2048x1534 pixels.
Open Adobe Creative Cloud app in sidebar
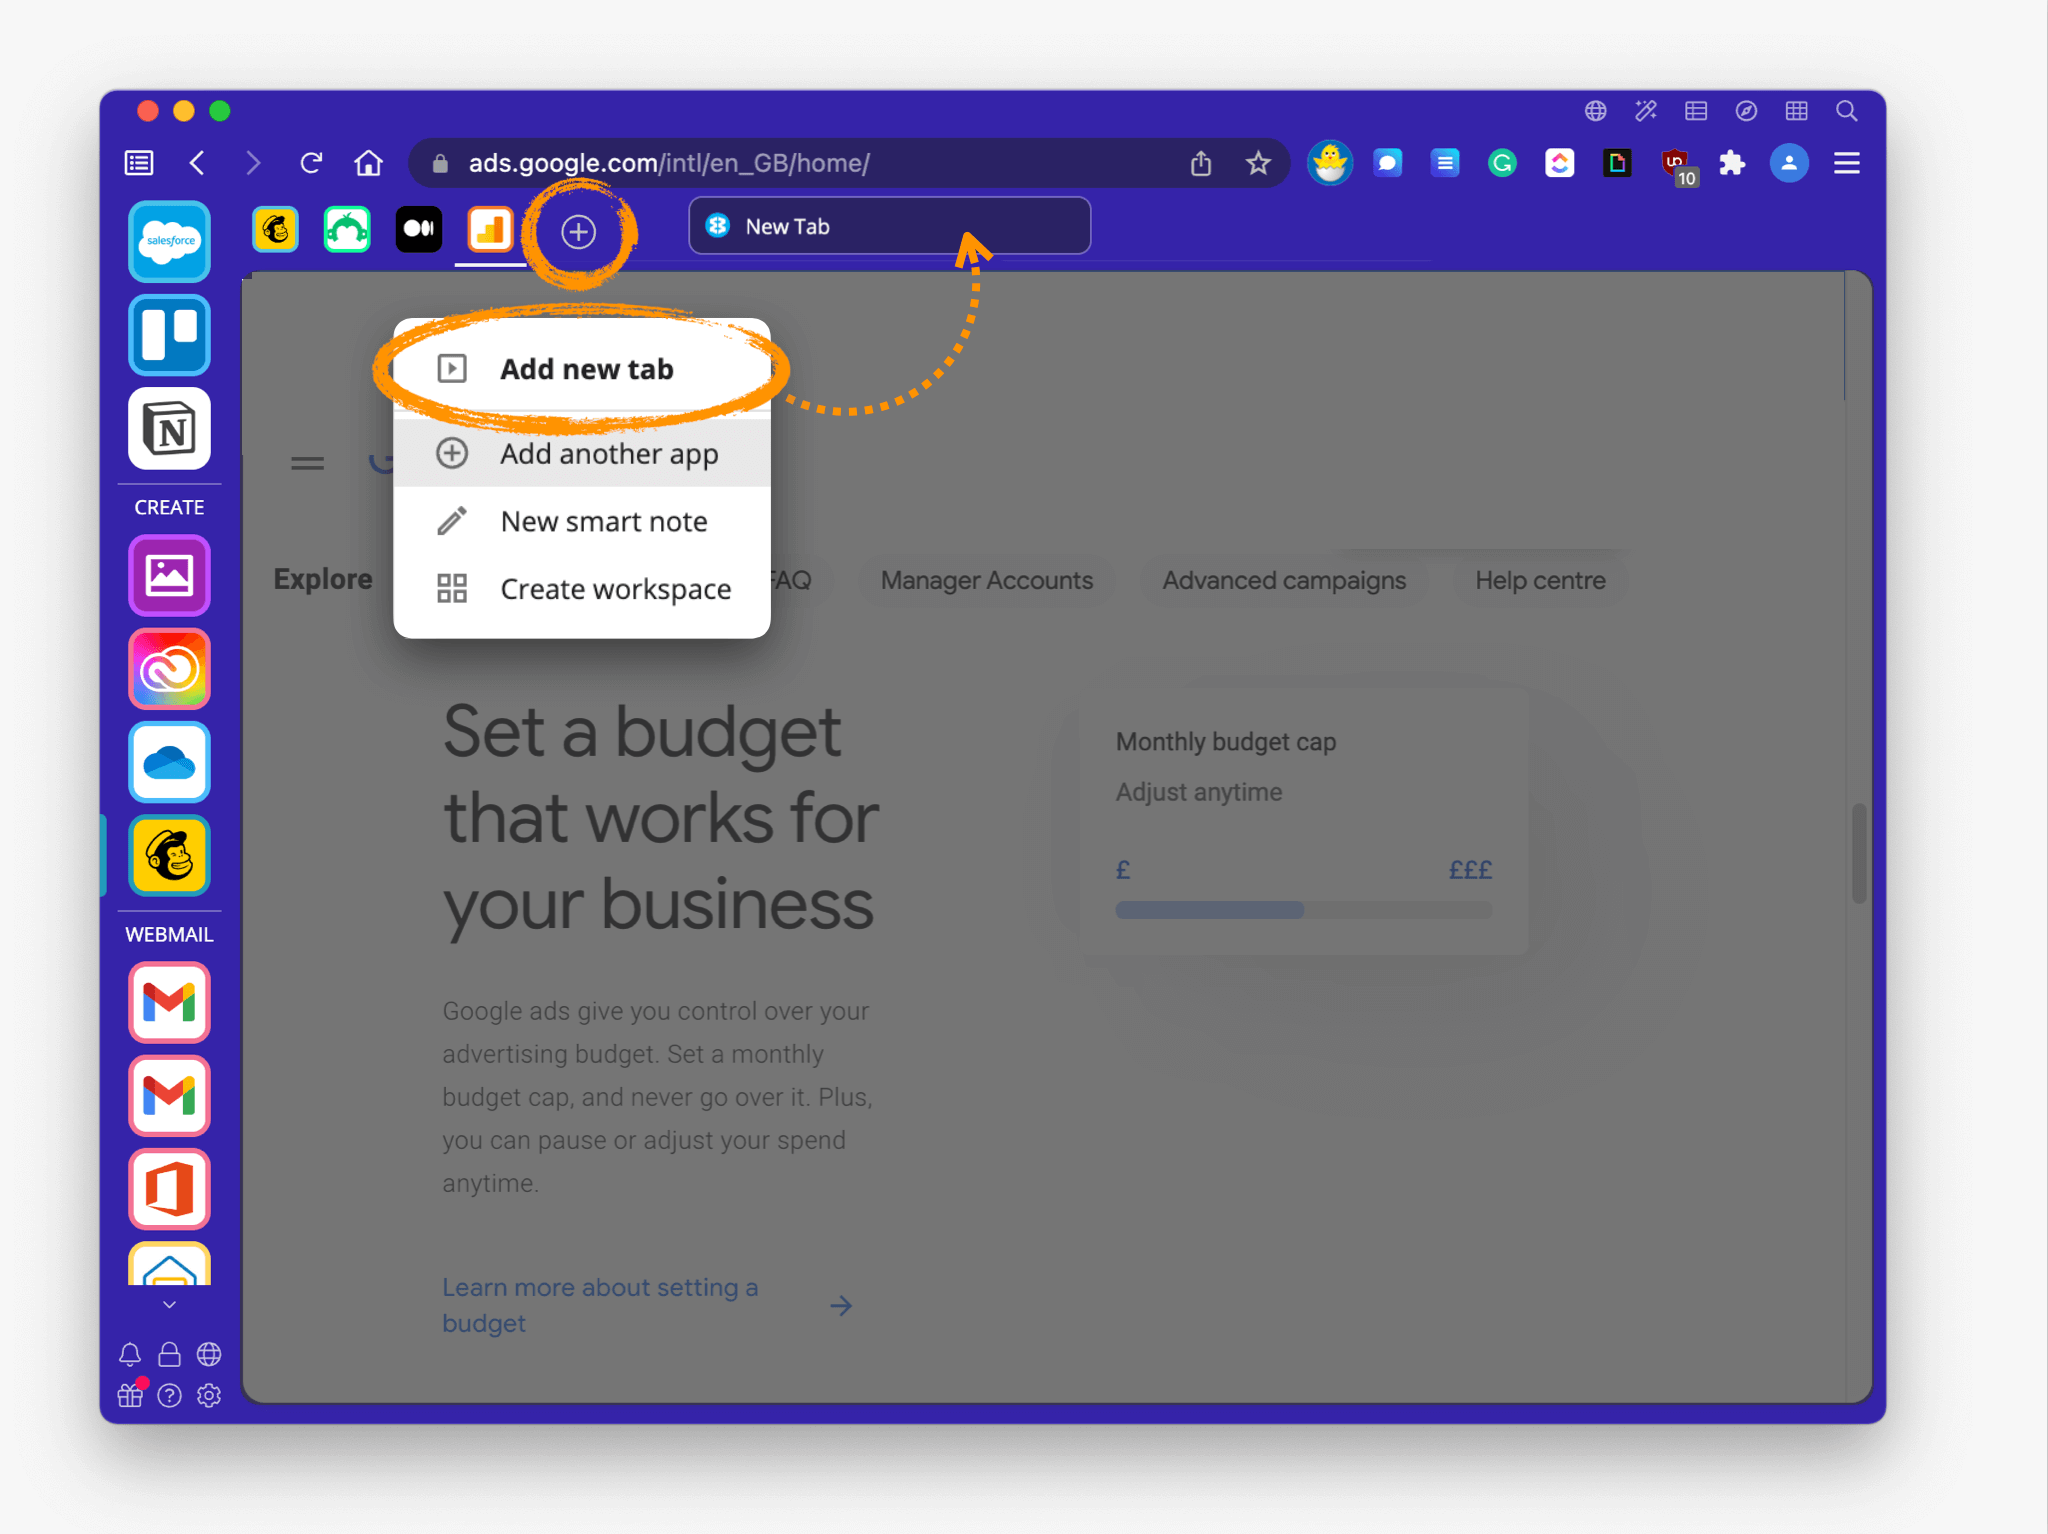point(169,668)
